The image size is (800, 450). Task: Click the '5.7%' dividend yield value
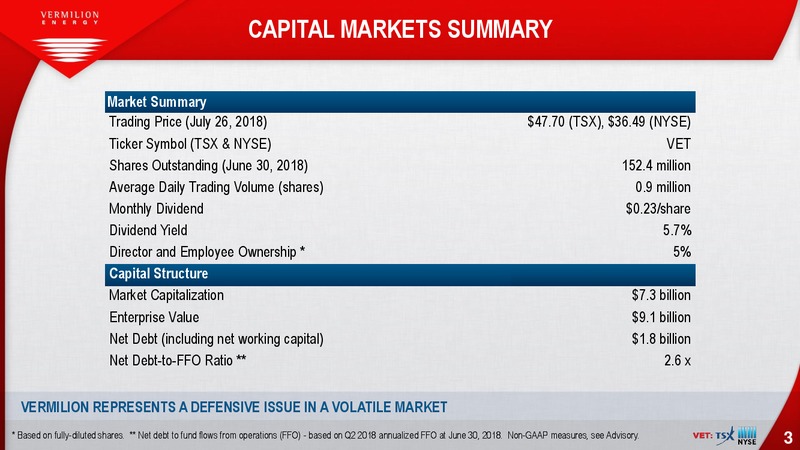[677, 231]
